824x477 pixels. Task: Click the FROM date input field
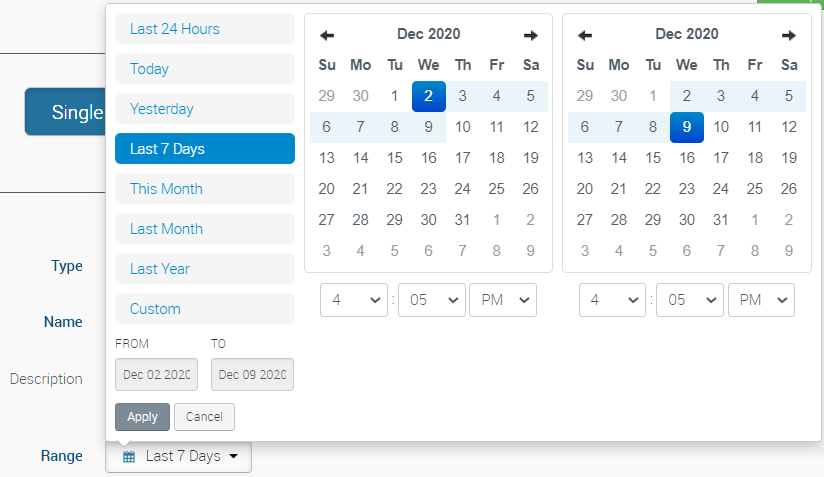(156, 375)
